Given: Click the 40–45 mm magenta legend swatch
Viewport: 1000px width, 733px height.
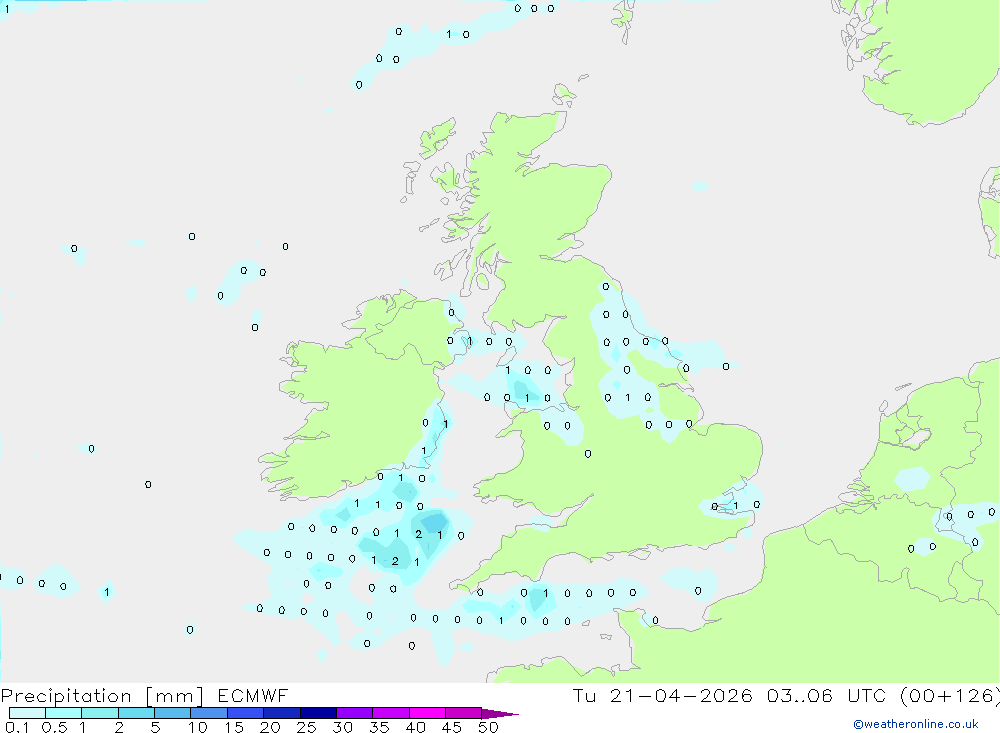Looking at the screenshot, I should coord(427,713).
